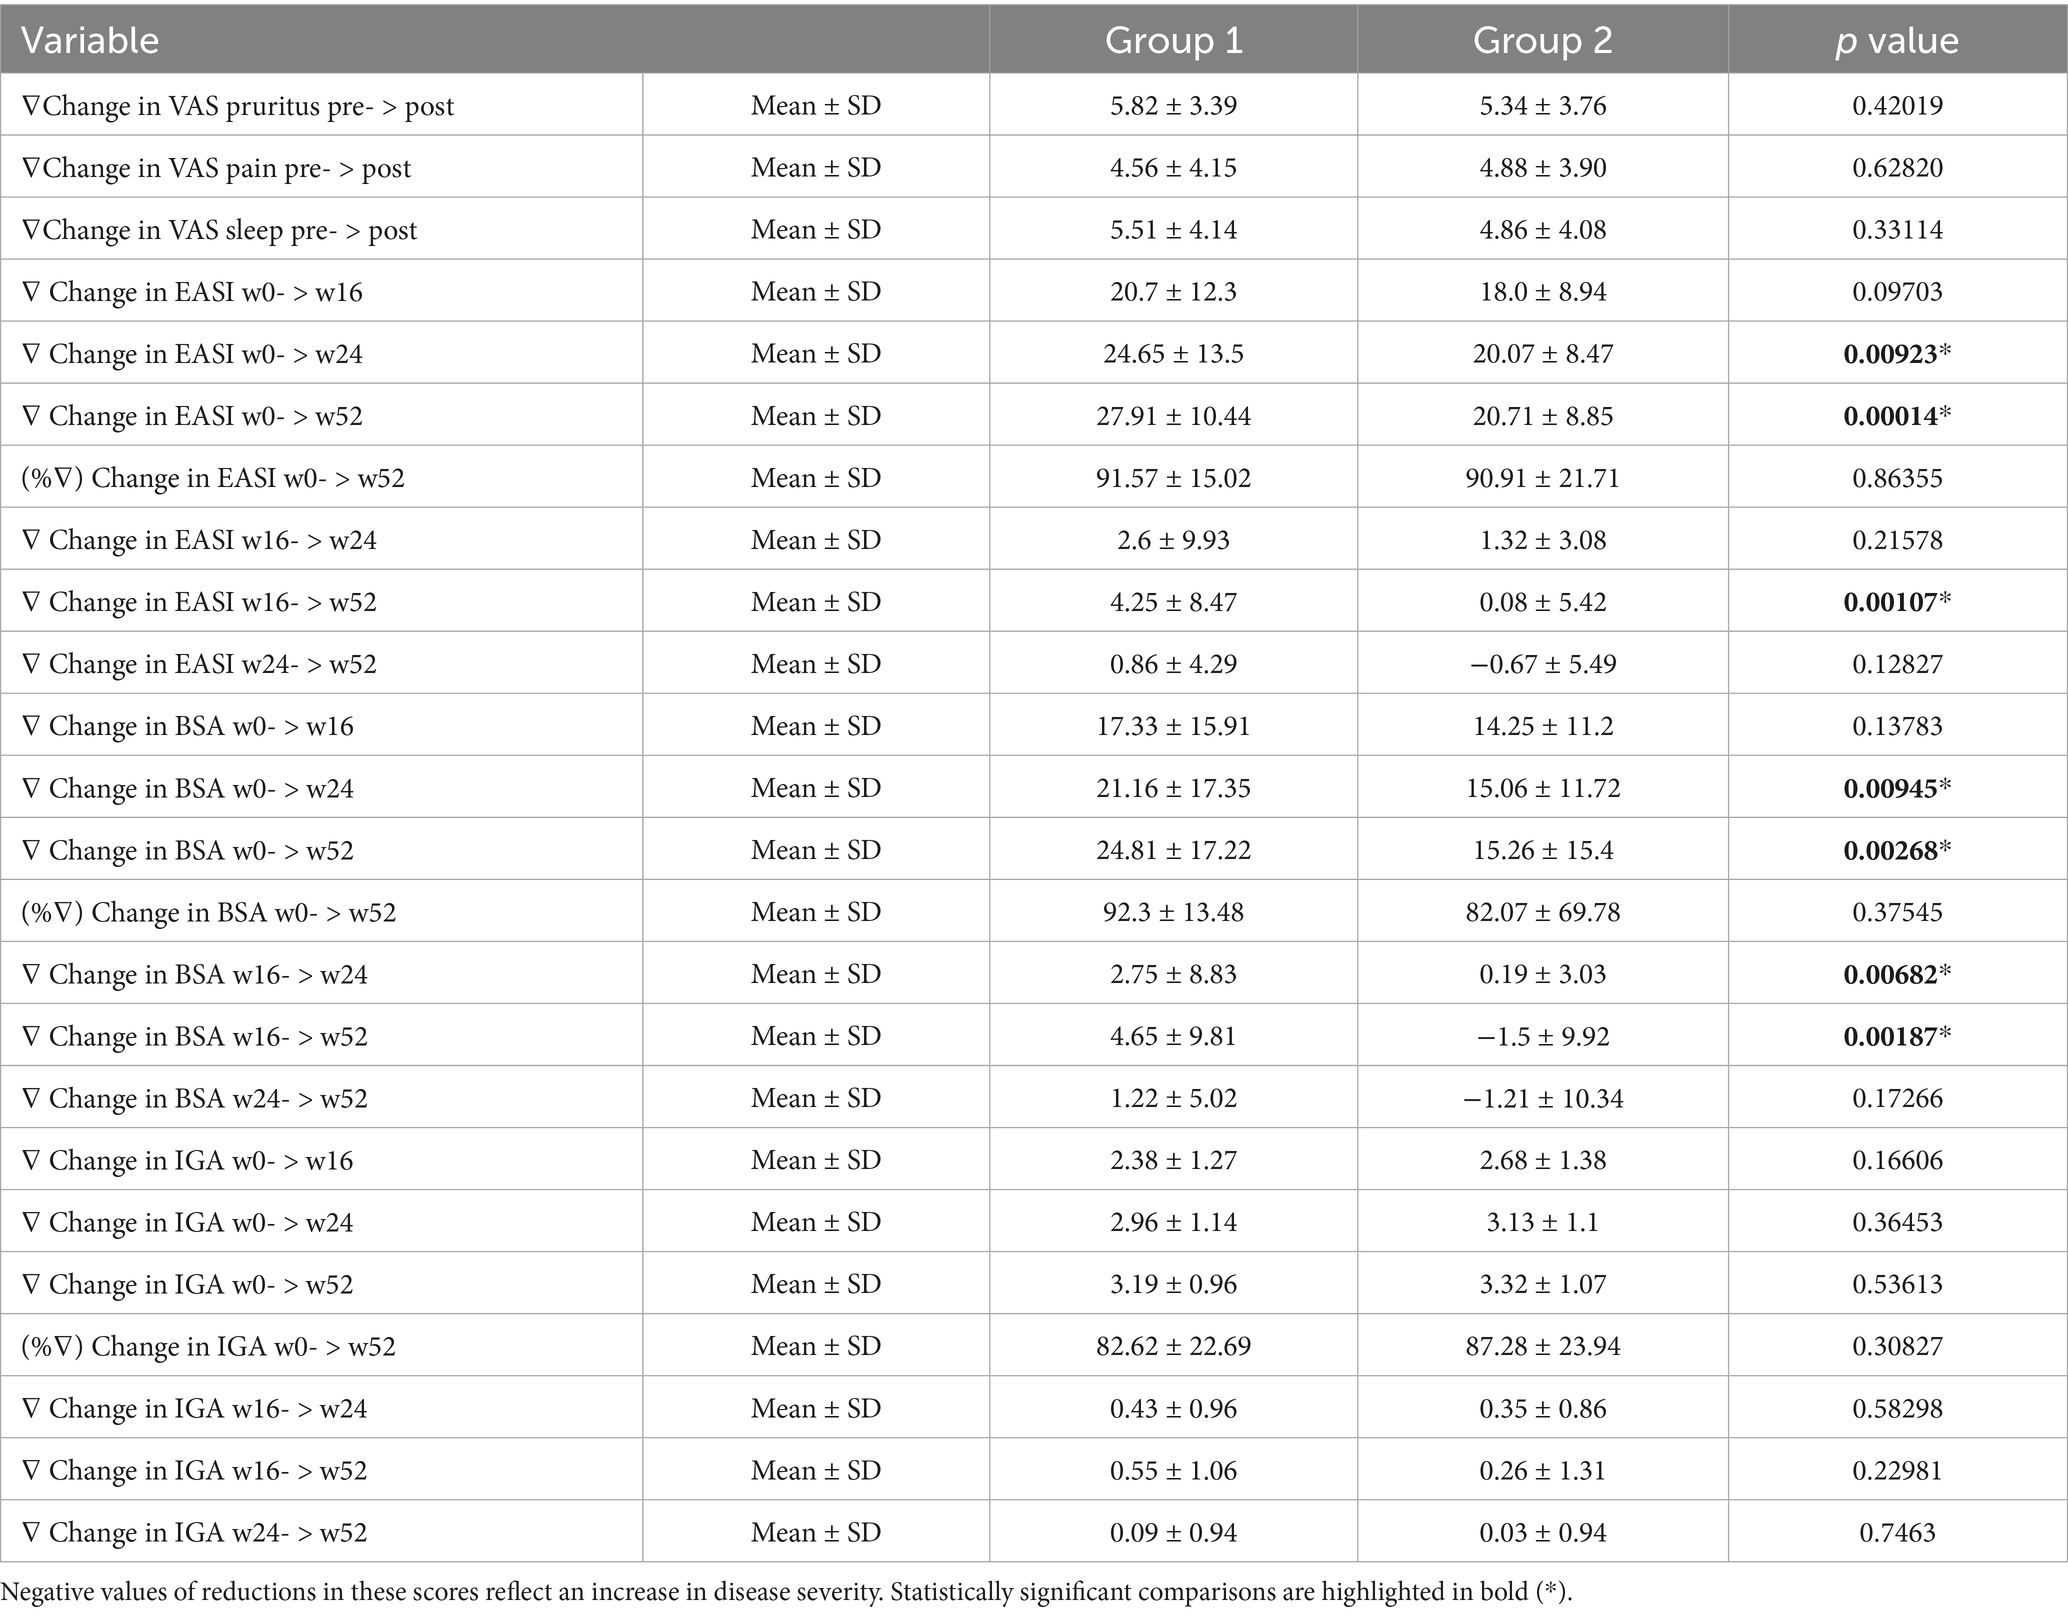Select Group 1 value 91.57 ± 15.02
The image size is (2068, 1616).
pyautogui.click(x=1173, y=478)
